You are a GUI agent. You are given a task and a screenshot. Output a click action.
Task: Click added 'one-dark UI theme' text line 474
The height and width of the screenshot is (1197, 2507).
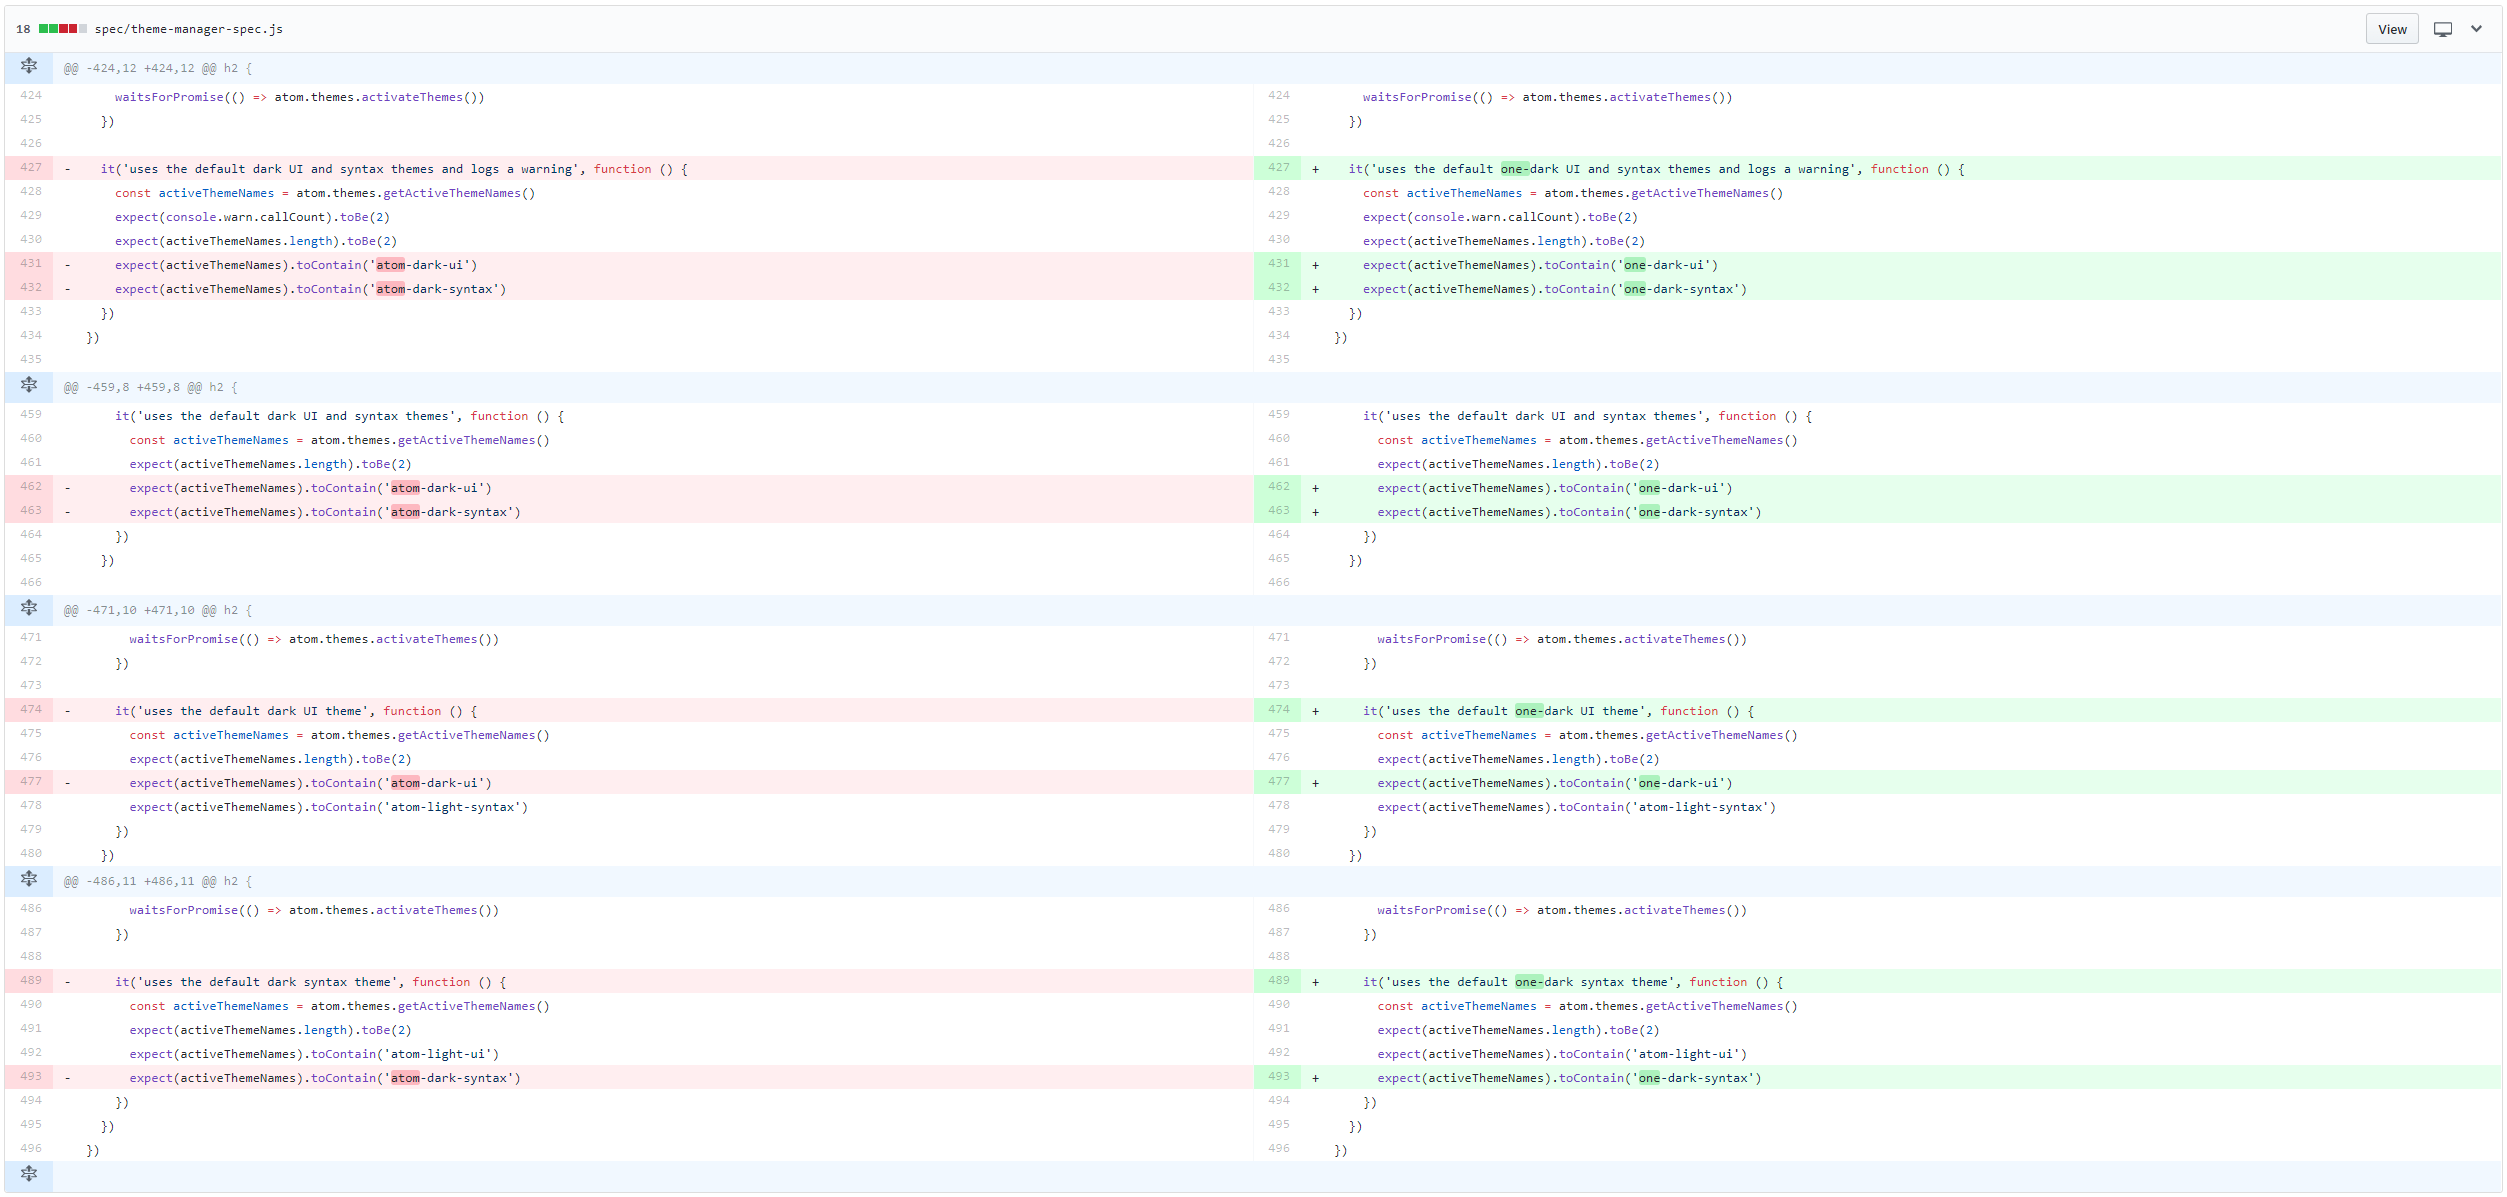tap(1577, 711)
